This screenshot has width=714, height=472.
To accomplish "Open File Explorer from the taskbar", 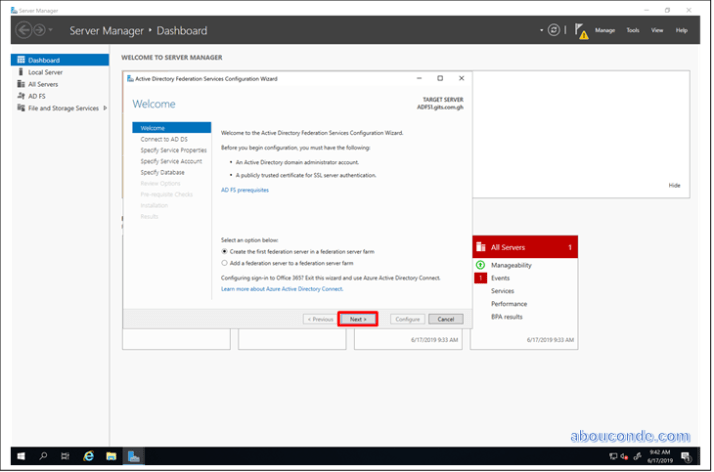I will tap(111, 456).
